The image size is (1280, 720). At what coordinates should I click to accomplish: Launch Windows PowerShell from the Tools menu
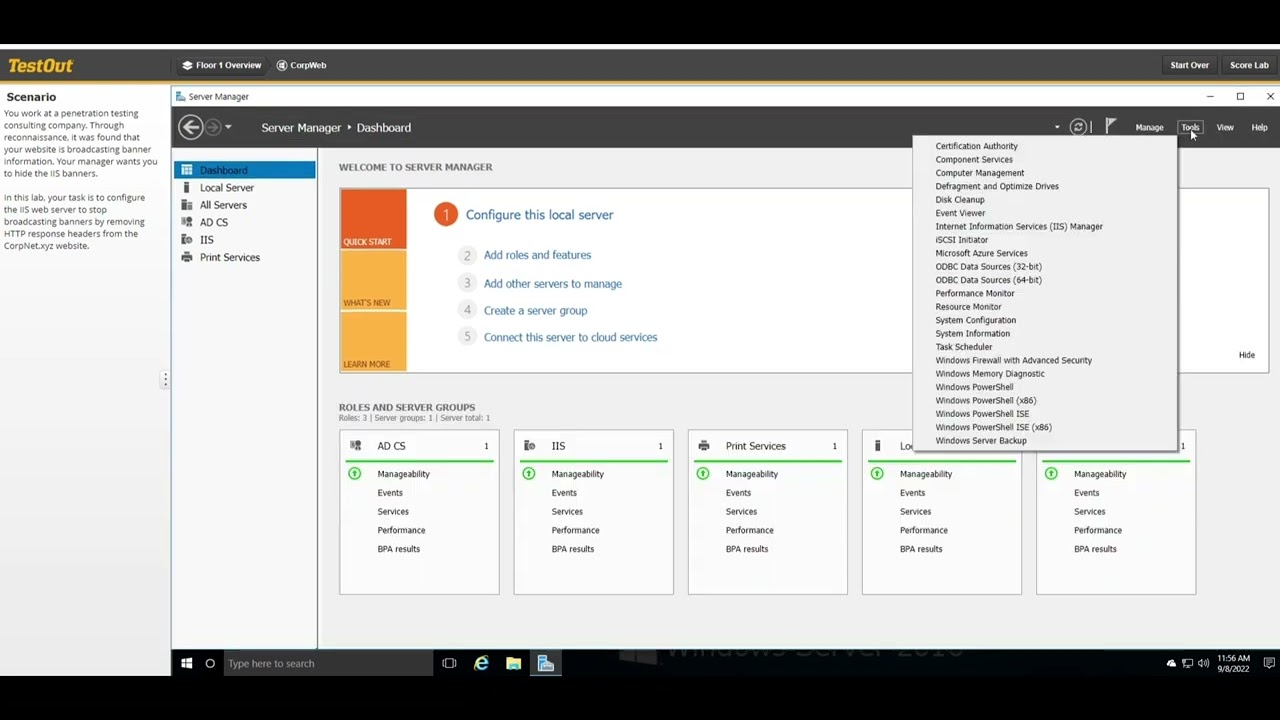974,387
